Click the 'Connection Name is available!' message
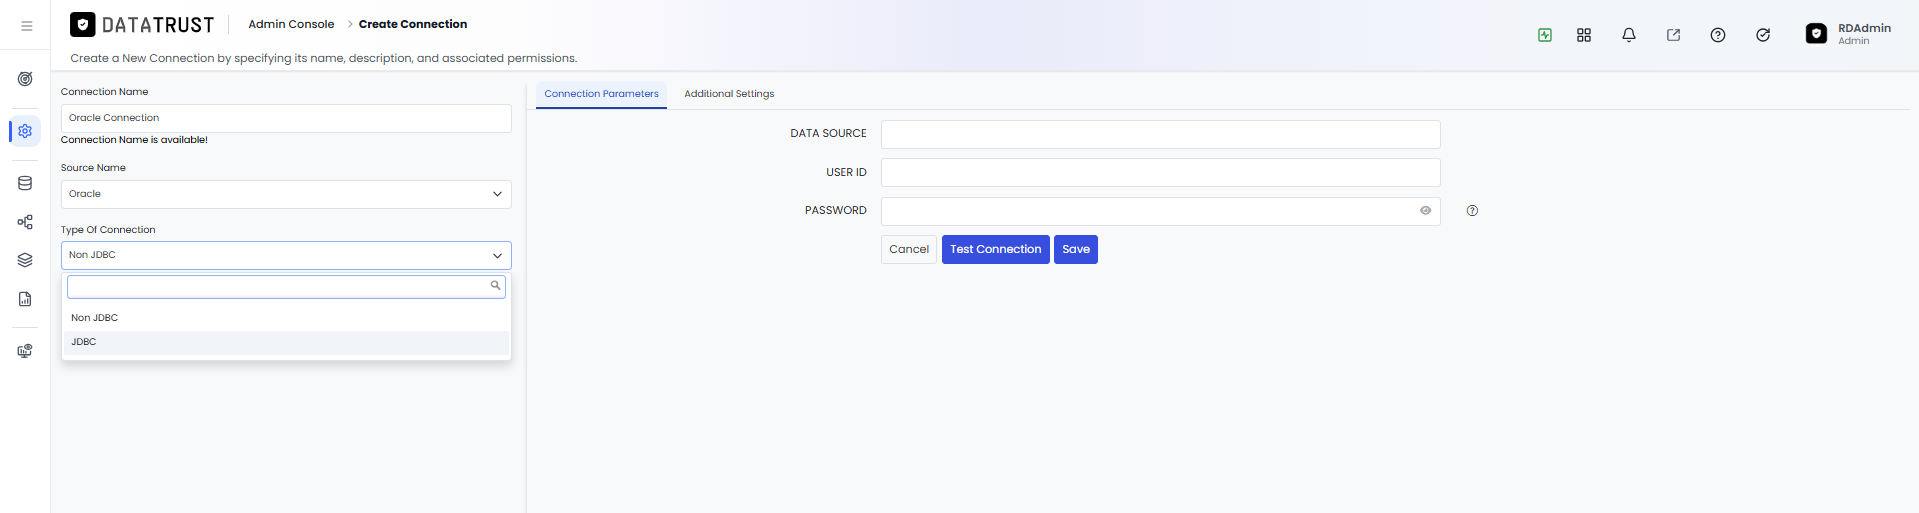Viewport: 1919px width, 513px height. (x=134, y=140)
